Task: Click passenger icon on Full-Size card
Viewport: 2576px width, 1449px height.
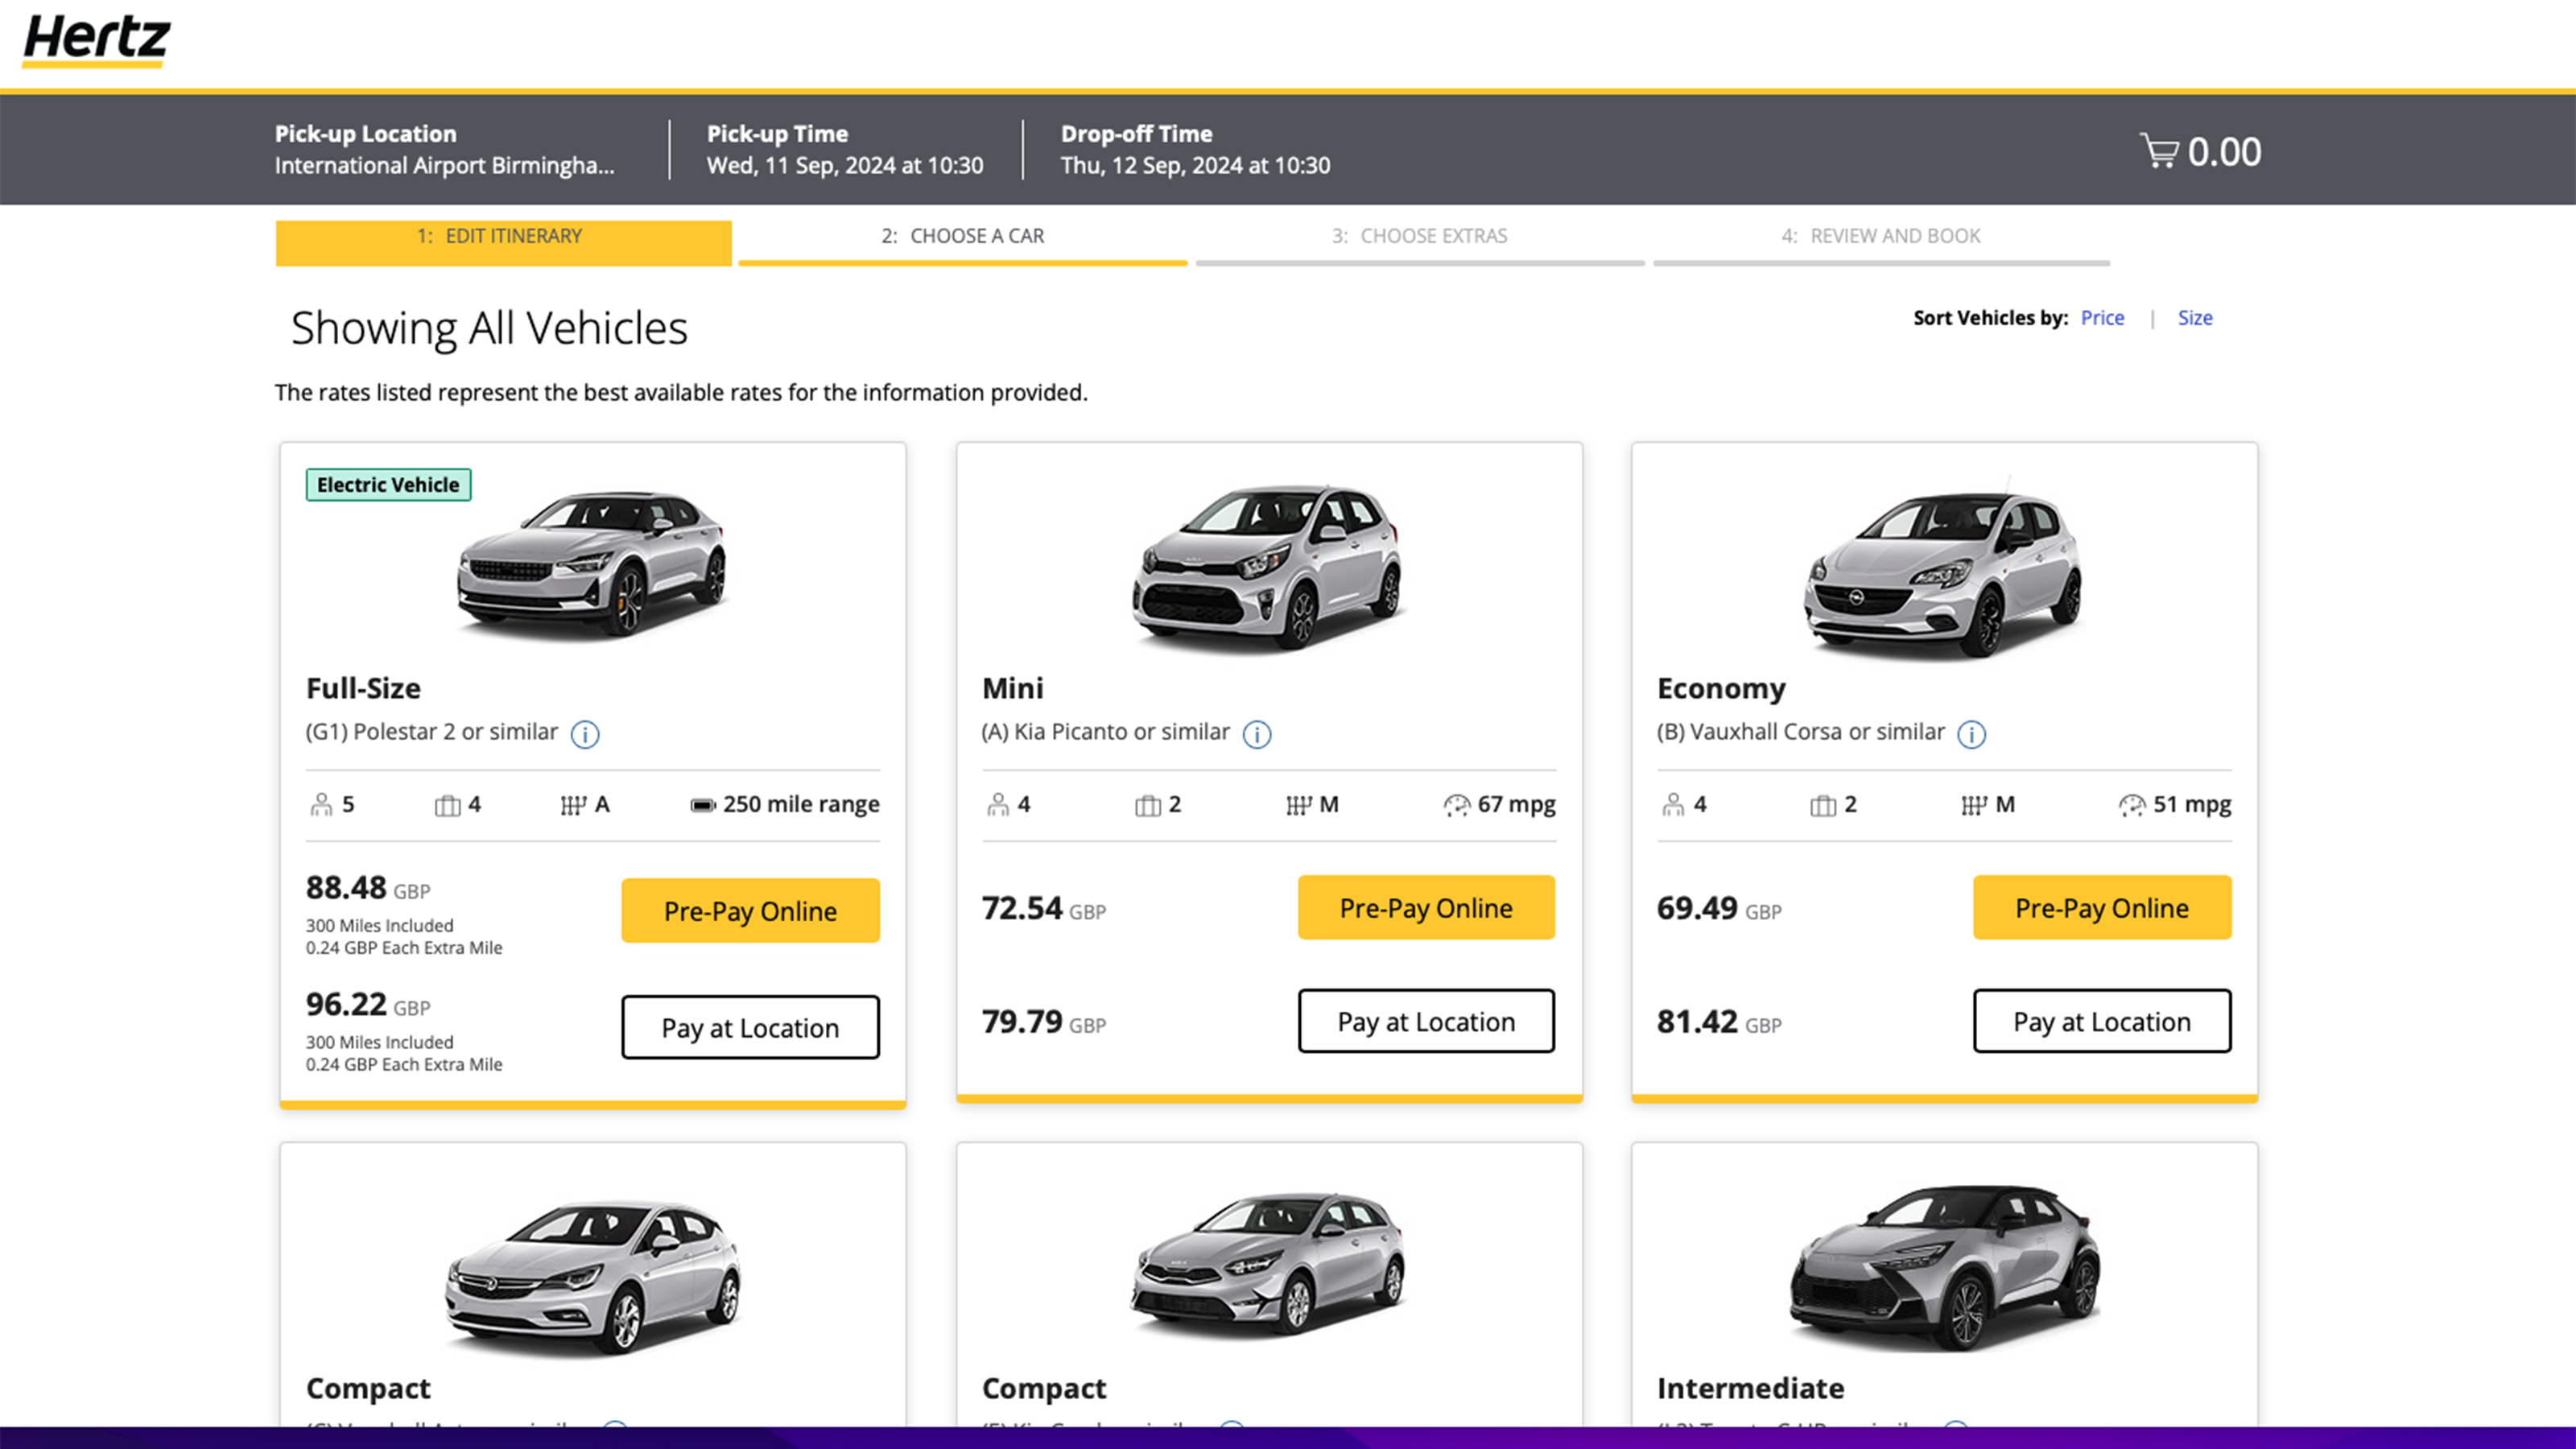Action: 321,805
